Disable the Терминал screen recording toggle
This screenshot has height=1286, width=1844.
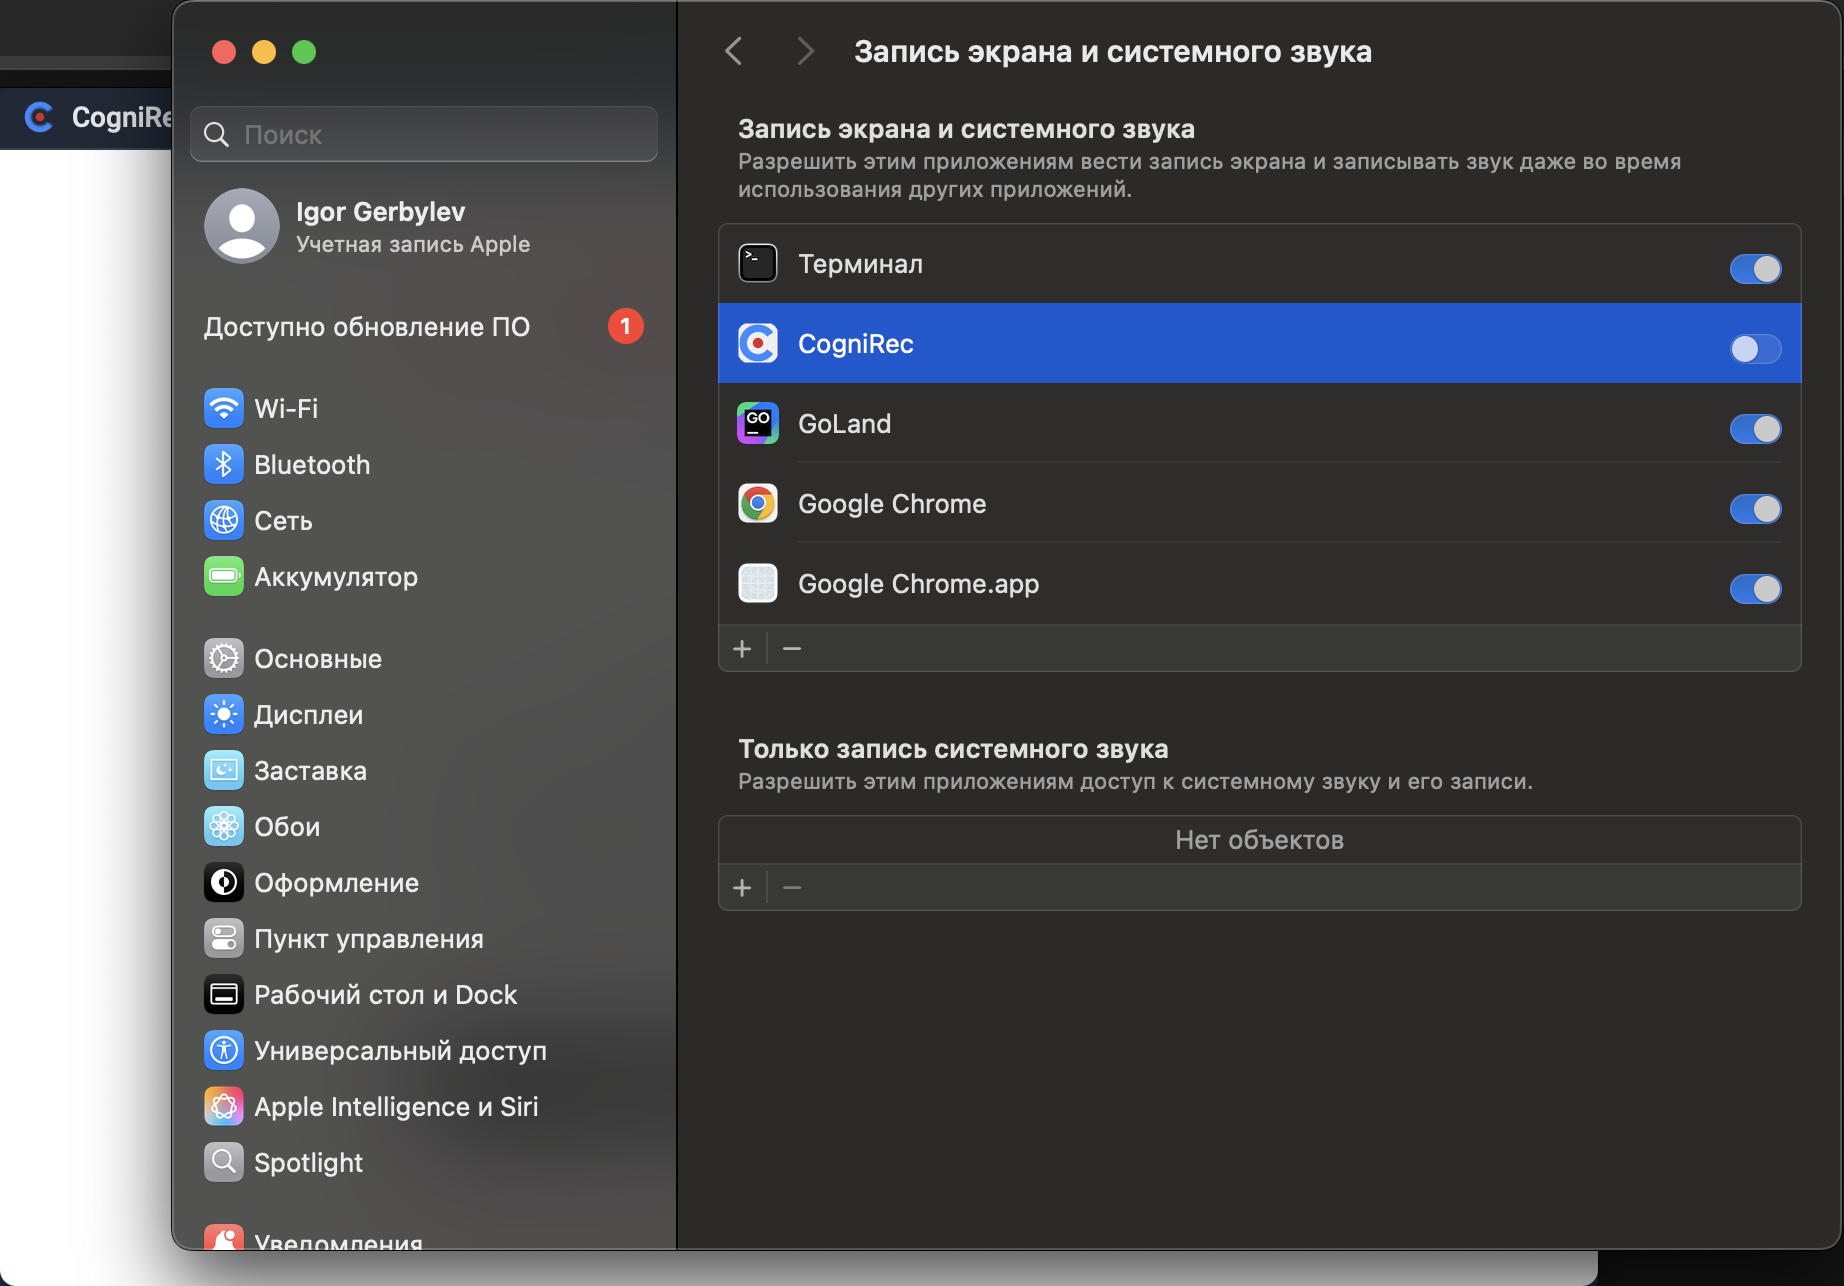click(1755, 269)
